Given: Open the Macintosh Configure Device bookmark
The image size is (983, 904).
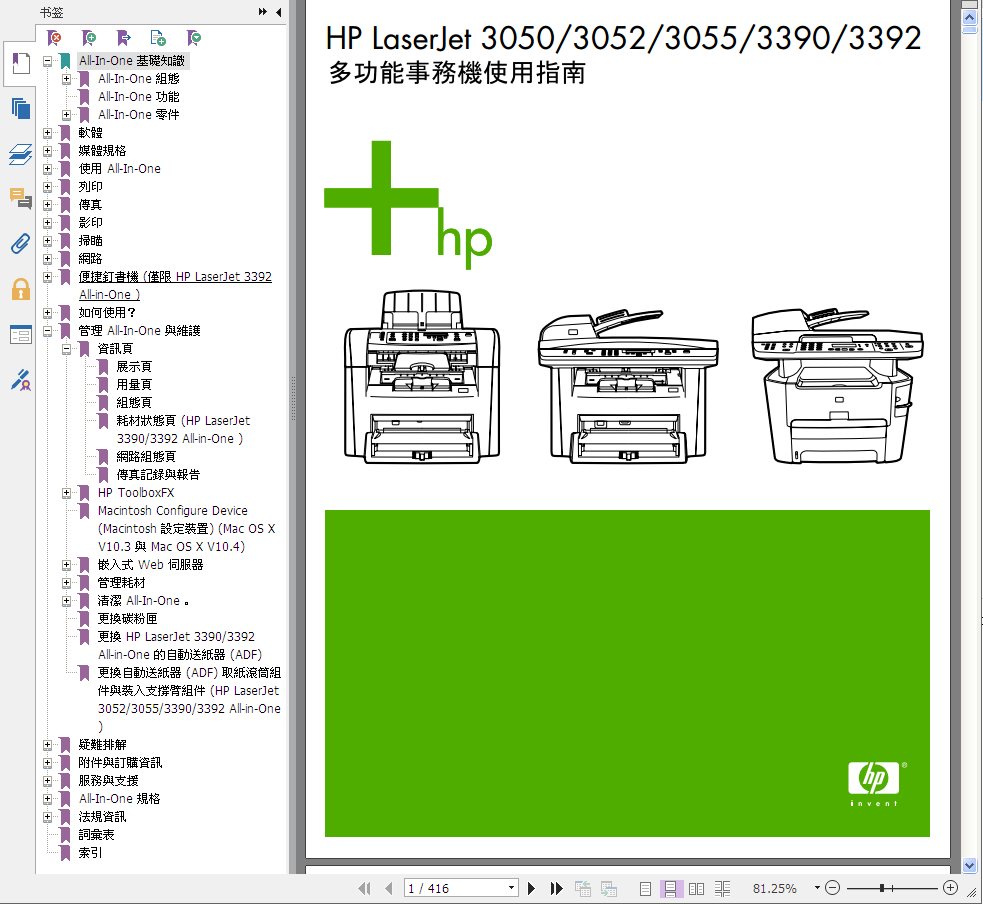Looking at the screenshot, I should click(186, 528).
